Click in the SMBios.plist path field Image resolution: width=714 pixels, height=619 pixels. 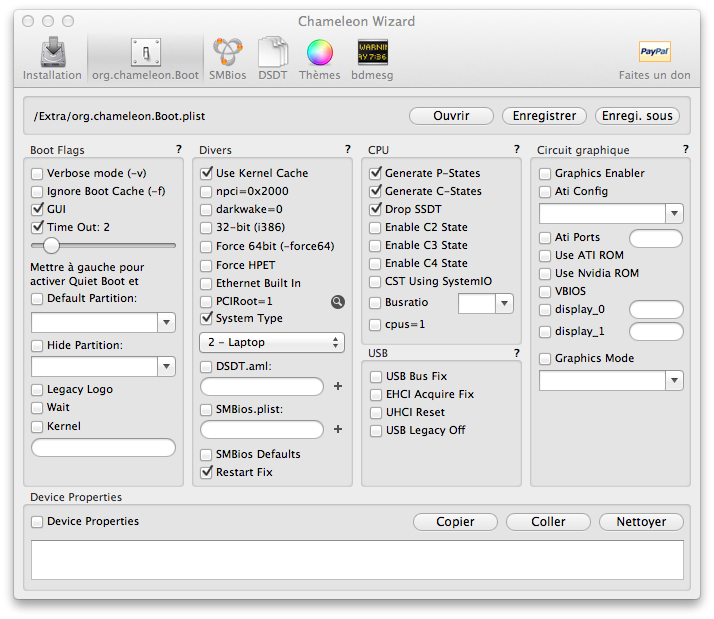262,429
